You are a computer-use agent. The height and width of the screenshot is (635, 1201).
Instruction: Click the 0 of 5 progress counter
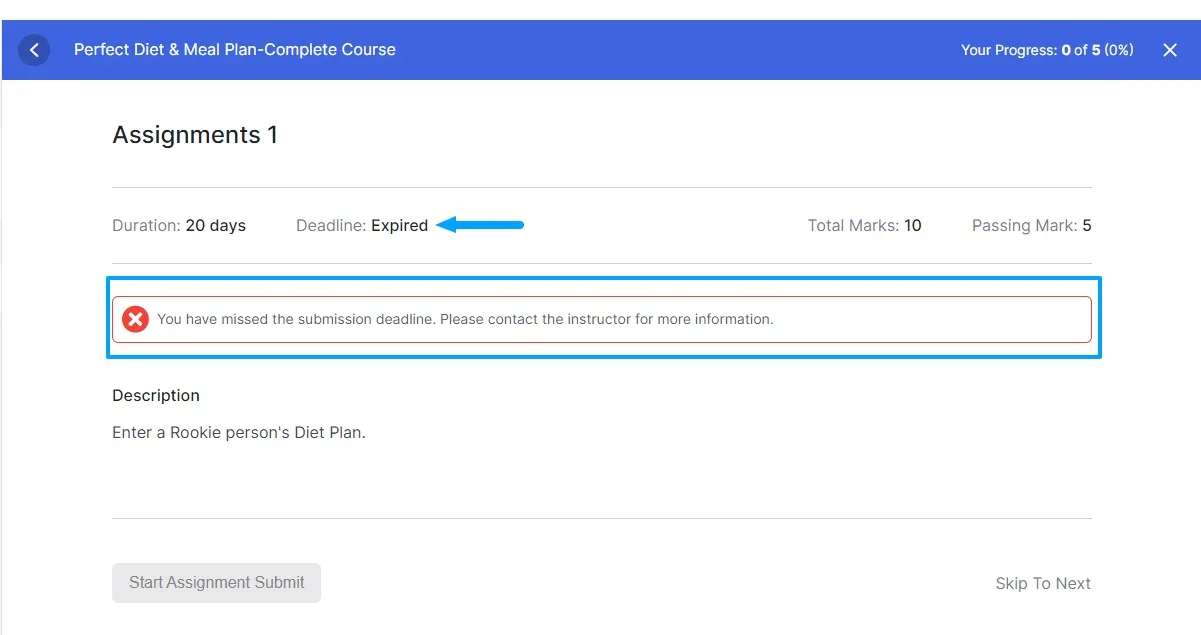click(x=1076, y=49)
